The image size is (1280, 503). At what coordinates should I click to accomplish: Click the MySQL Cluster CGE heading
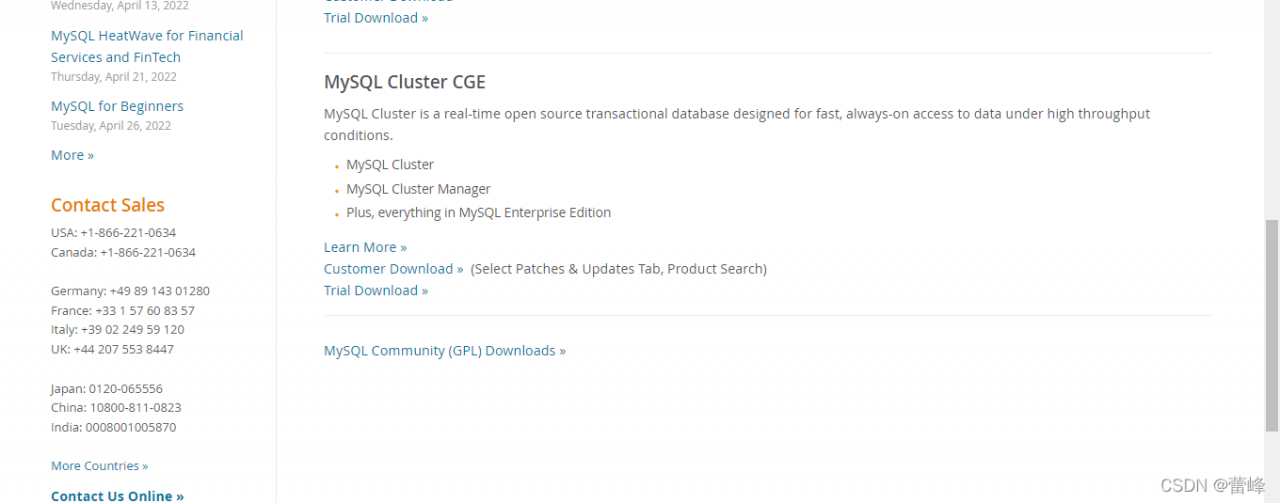[x=404, y=82]
